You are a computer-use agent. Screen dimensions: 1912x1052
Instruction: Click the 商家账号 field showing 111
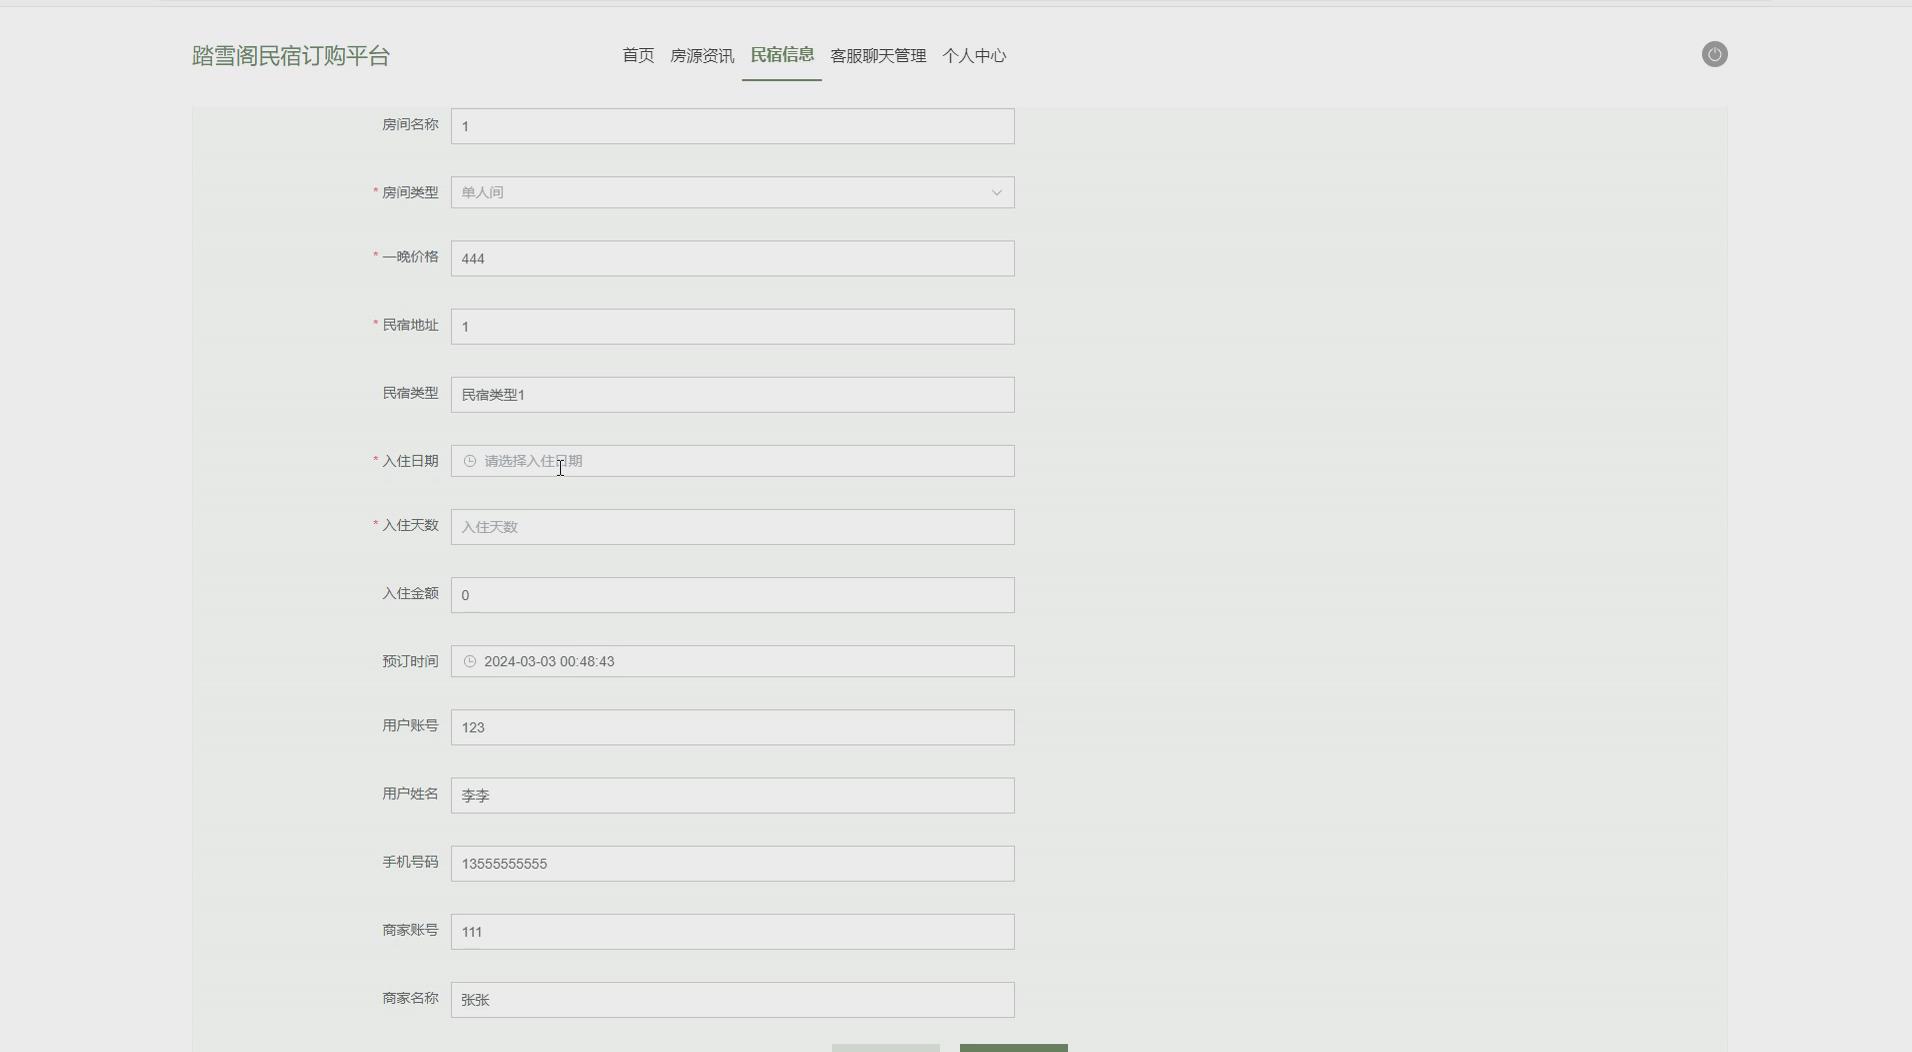732,931
